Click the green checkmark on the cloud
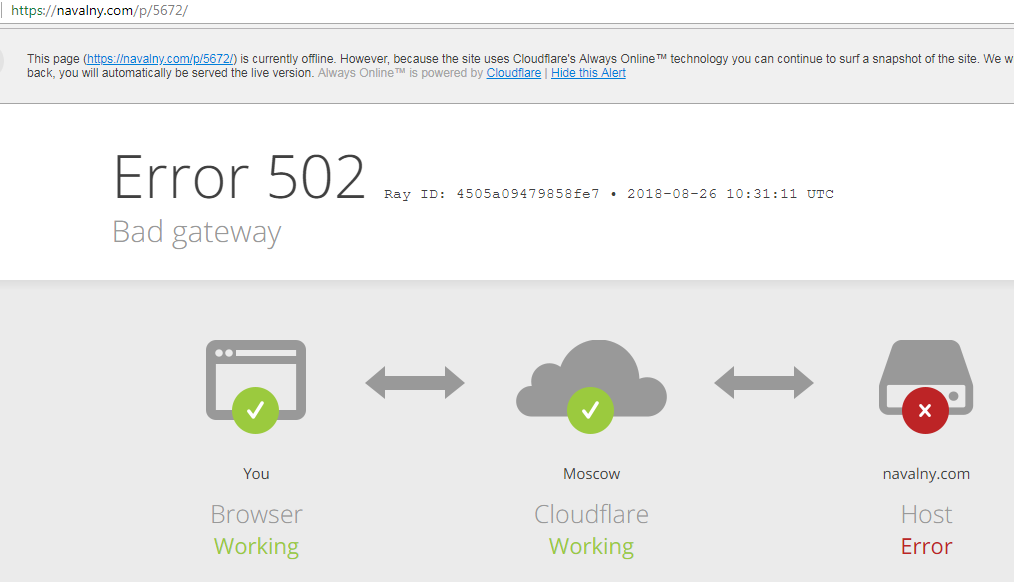Viewport: 1014px width, 582px height. [x=591, y=409]
